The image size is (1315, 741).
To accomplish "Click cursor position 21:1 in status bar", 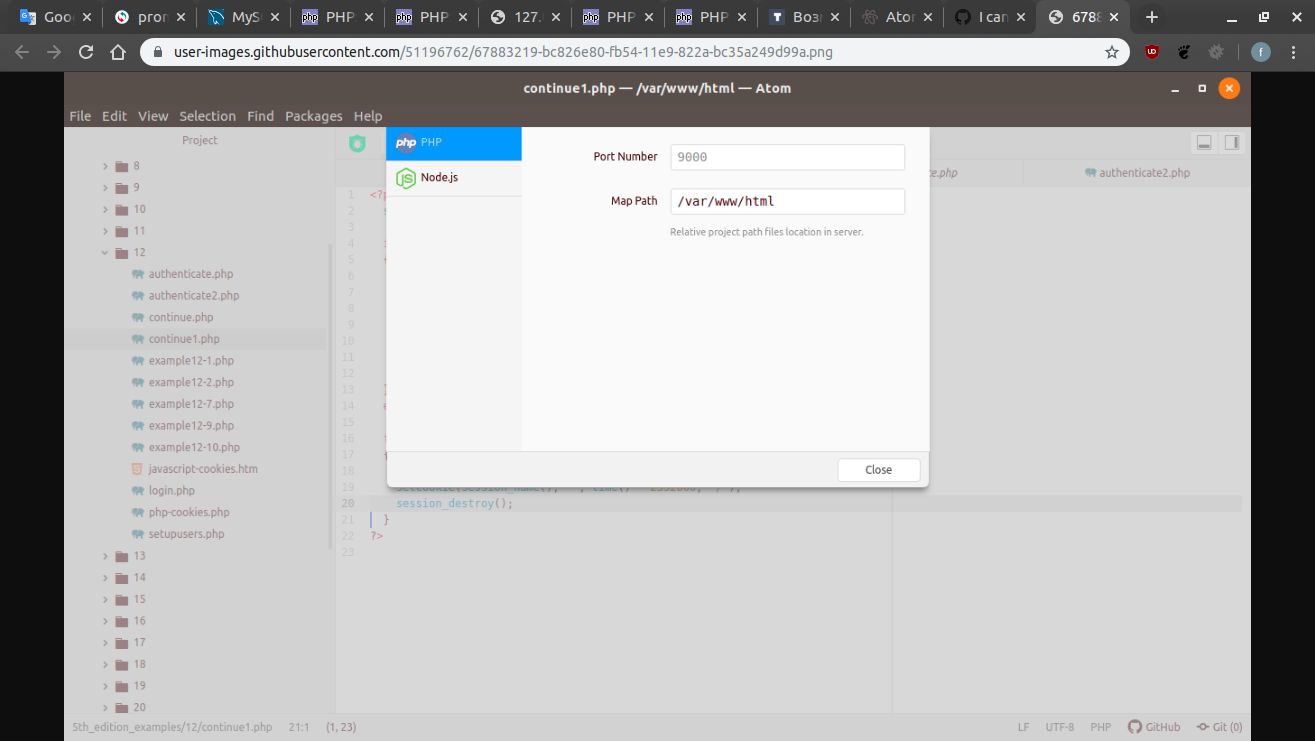I will pos(299,727).
